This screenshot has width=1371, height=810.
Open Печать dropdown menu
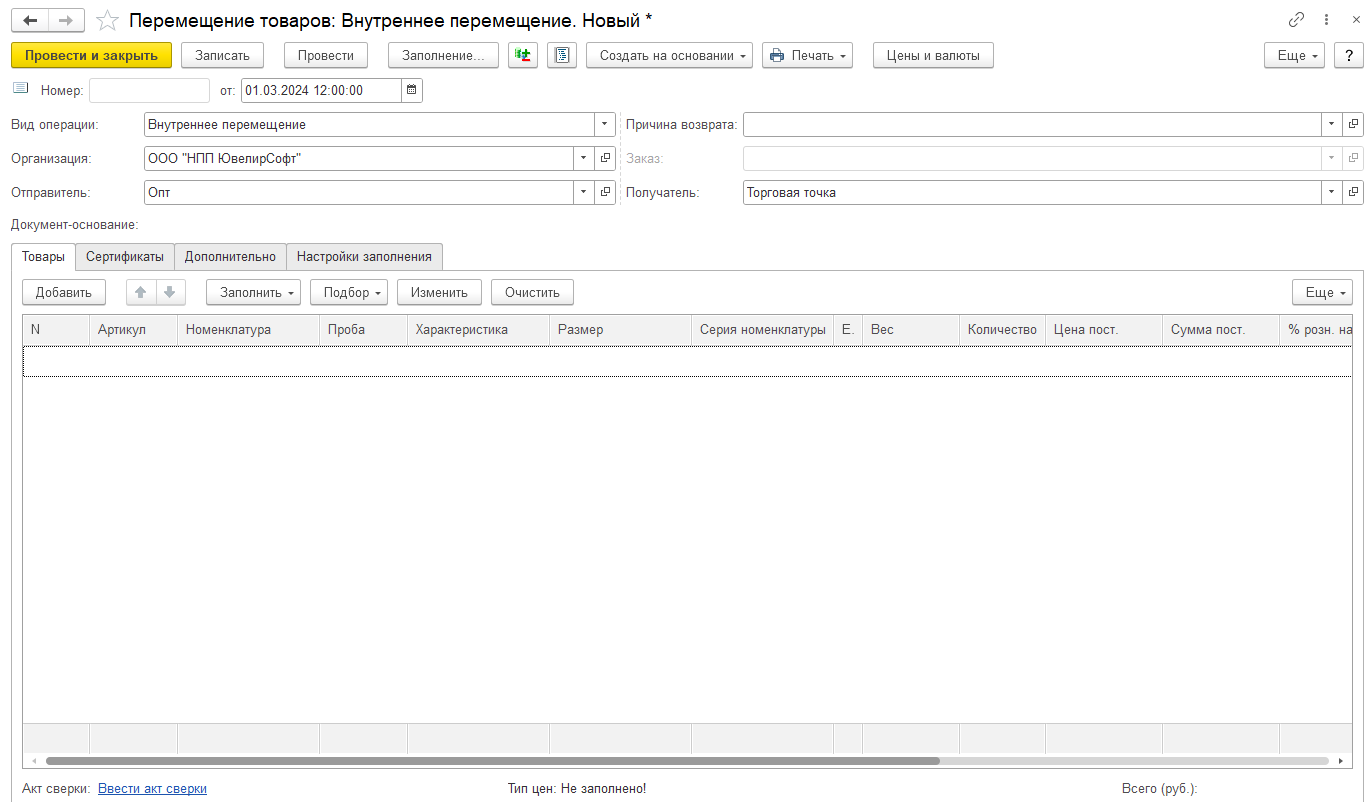coord(807,55)
